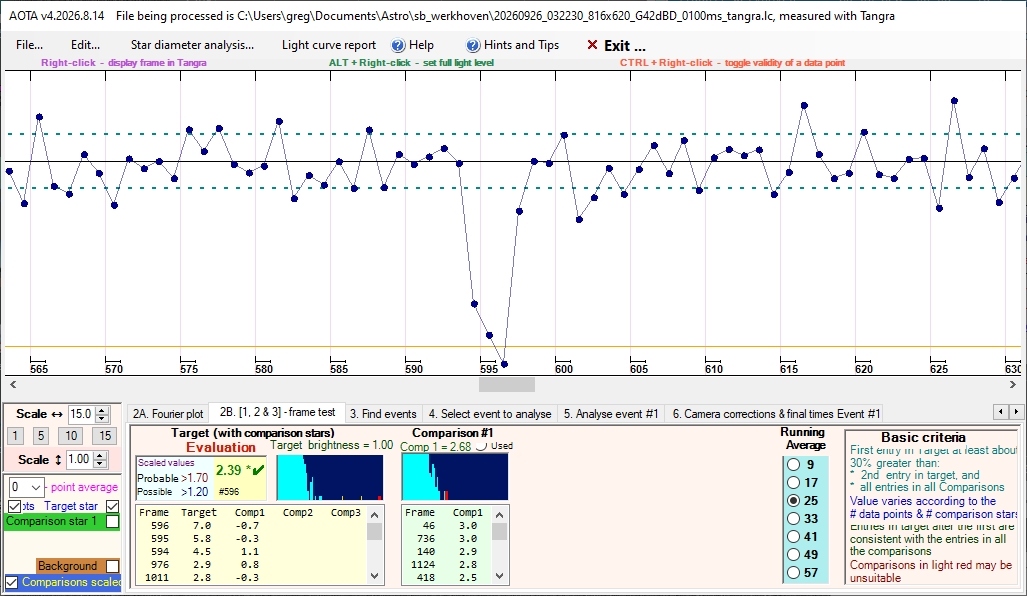The width and height of the screenshot is (1027, 596).
Task: Click the light curve horizontal scrollbar thumb
Action: tap(506, 385)
